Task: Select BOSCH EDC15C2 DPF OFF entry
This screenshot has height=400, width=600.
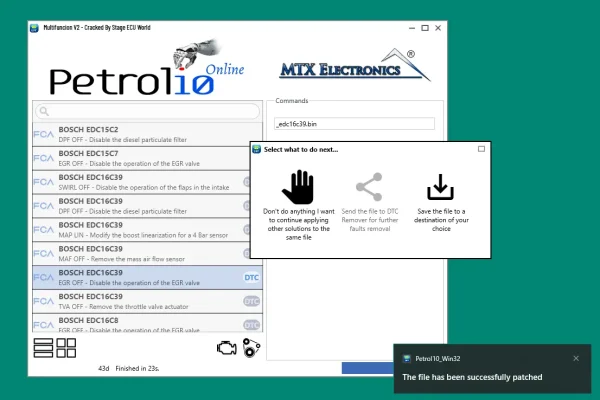Action: coord(140,134)
